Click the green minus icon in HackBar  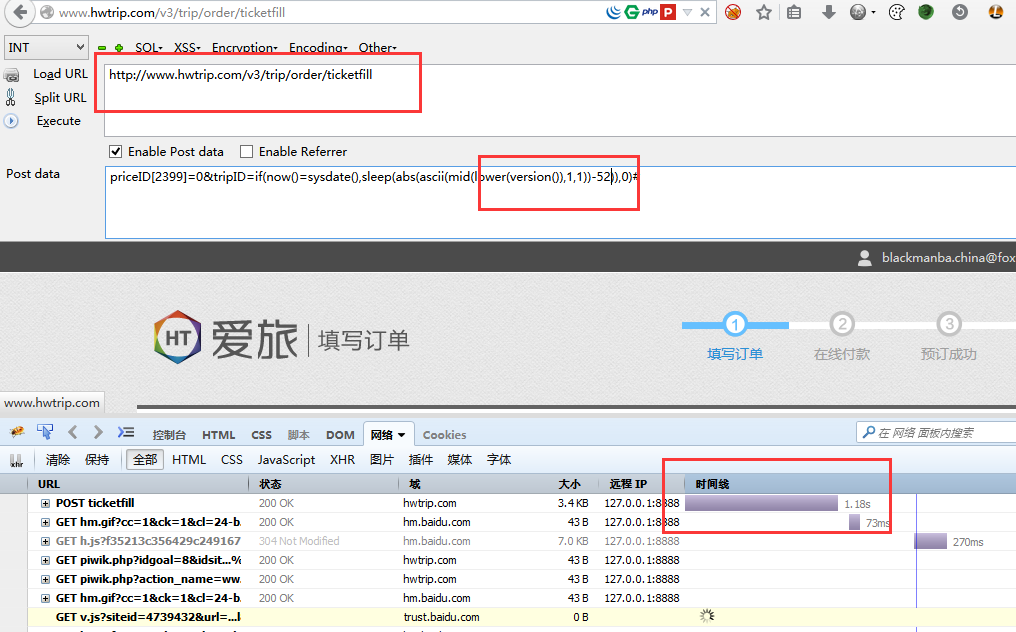pyautogui.click(x=102, y=48)
